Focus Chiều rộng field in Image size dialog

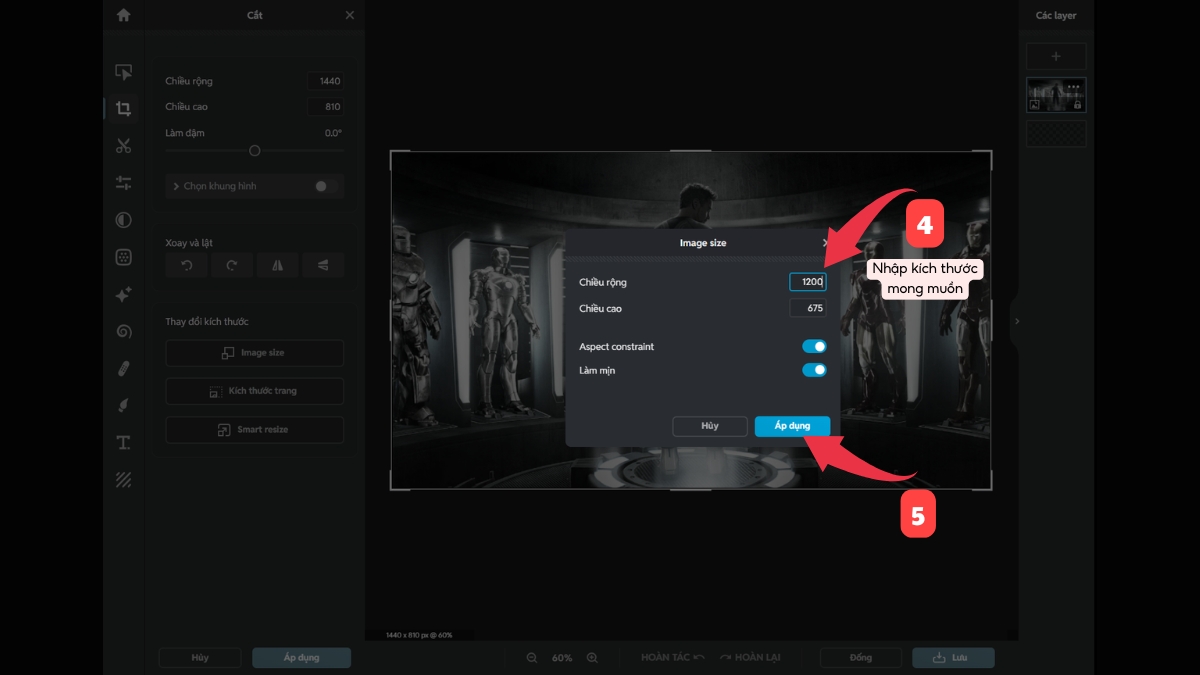(808, 283)
